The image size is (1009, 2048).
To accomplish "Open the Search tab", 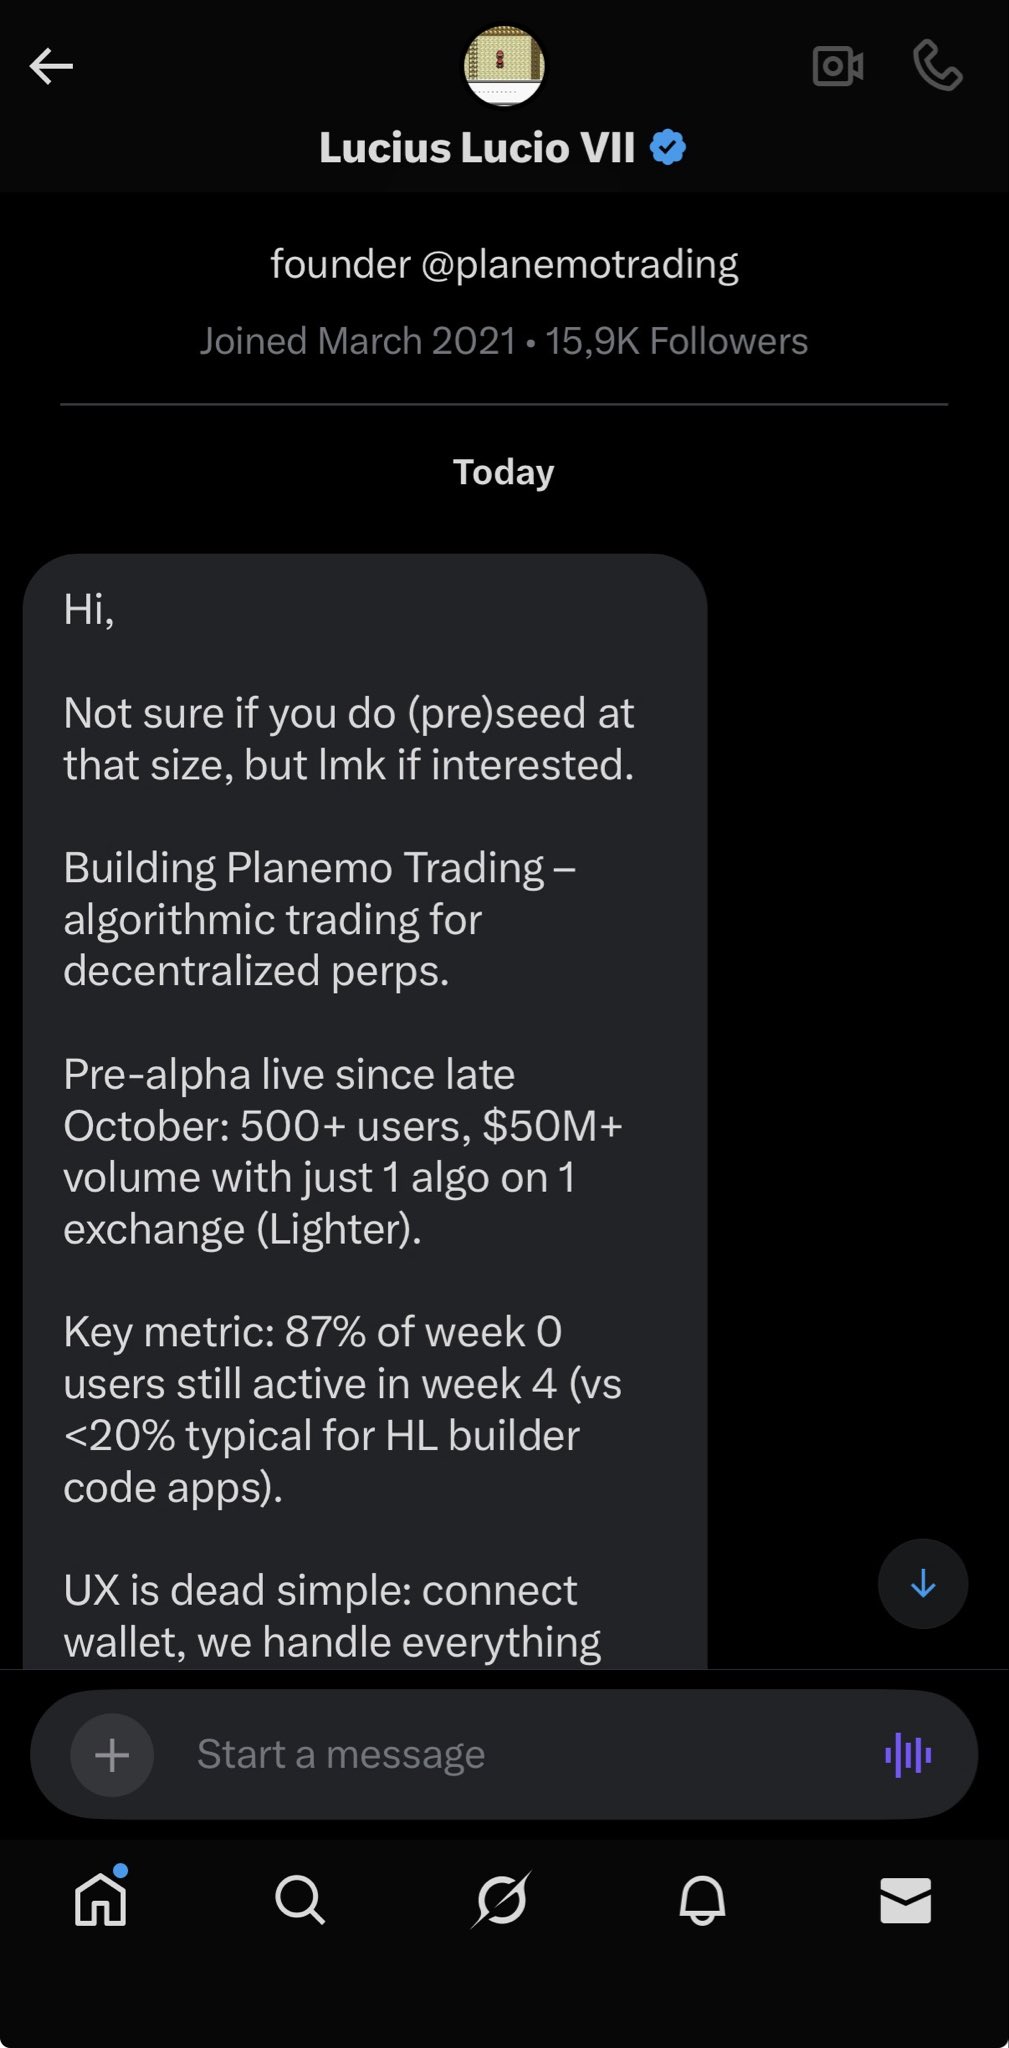I will point(299,1899).
